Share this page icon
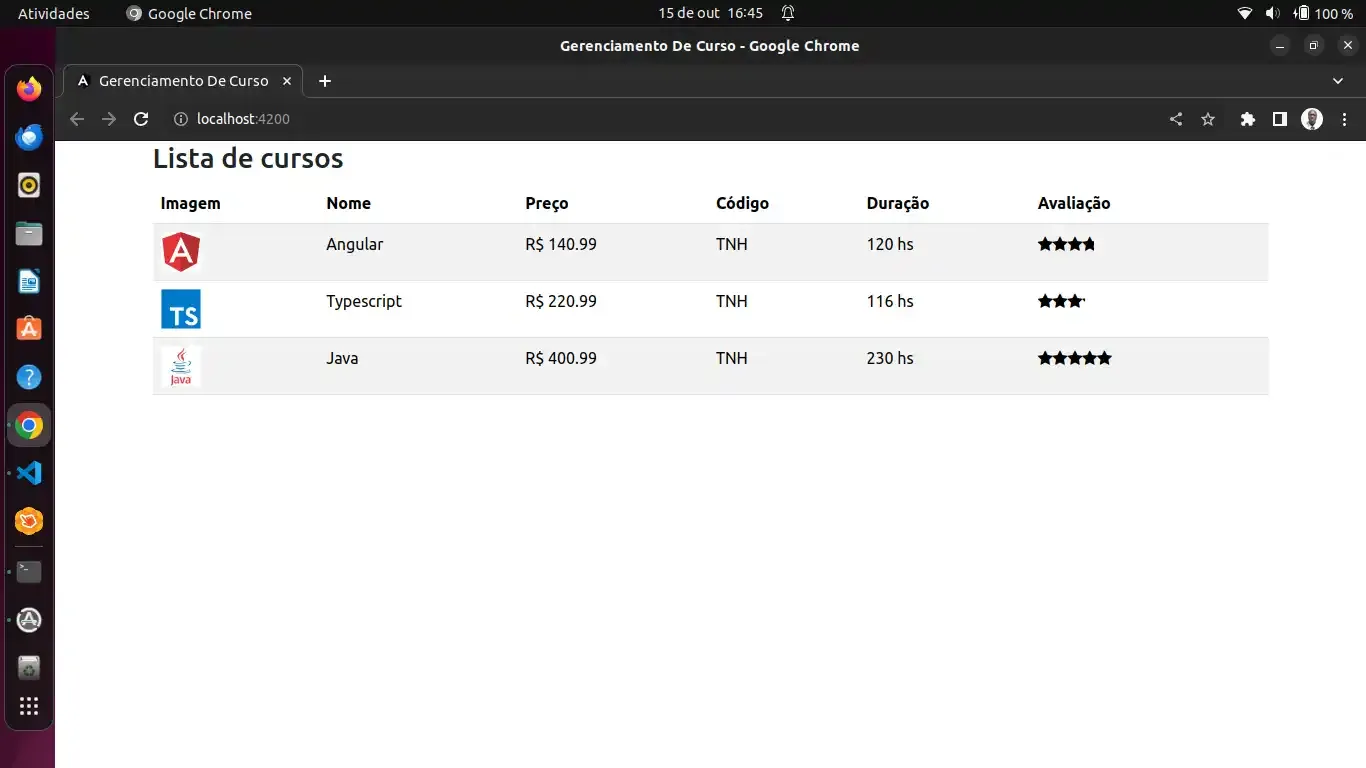This screenshot has width=1366, height=768. pyautogui.click(x=1176, y=119)
